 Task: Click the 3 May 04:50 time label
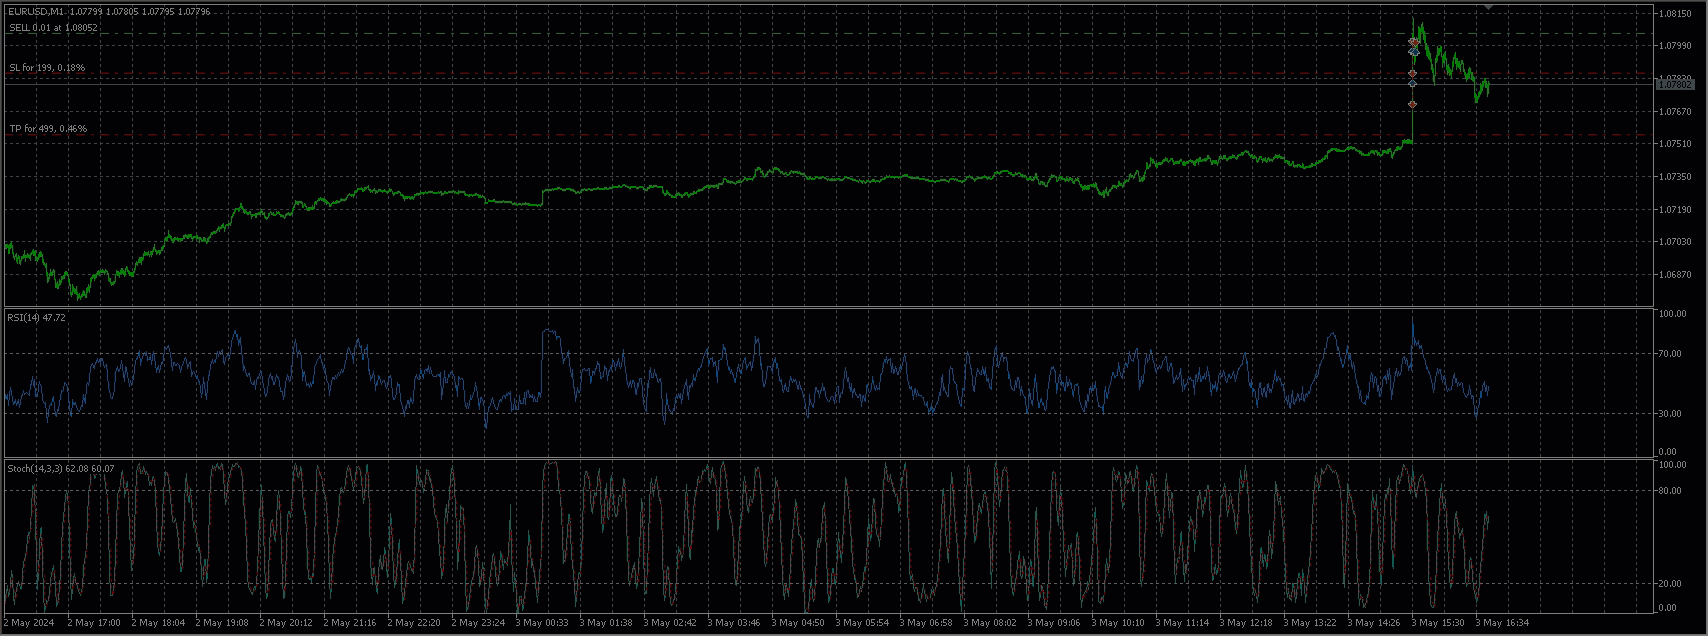pos(798,623)
